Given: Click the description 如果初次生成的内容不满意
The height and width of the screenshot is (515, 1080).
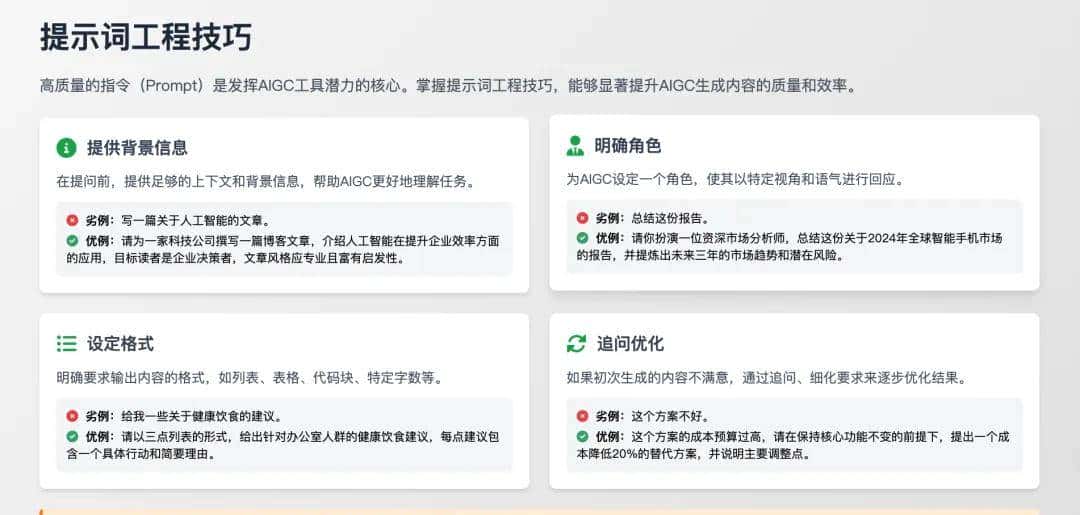Looking at the screenshot, I should click(x=767, y=378).
